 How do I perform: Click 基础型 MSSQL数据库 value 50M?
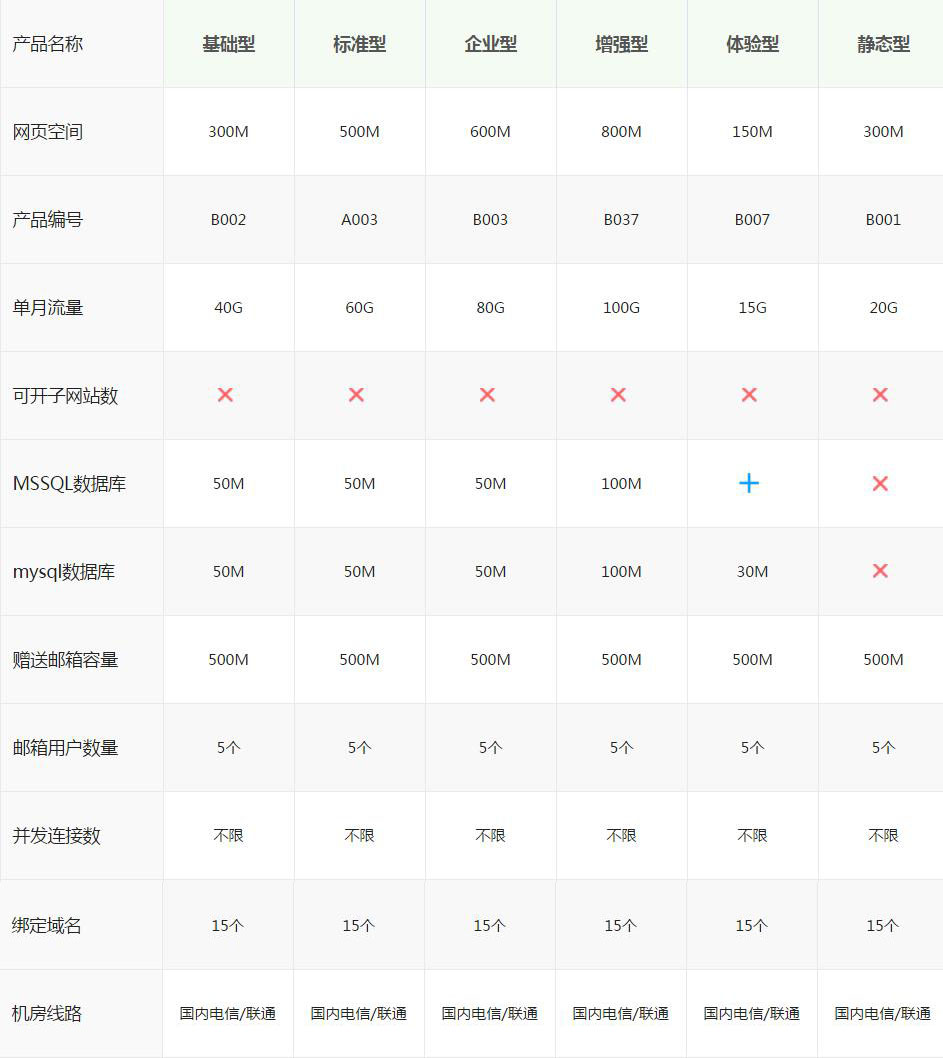pyautogui.click(x=229, y=484)
